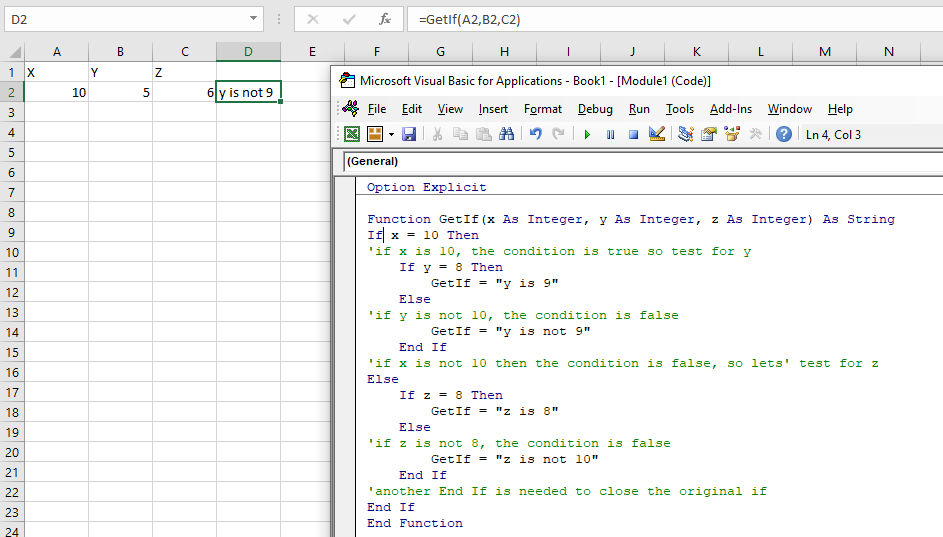This screenshot has height=537, width=943.
Task: Click Excel icon beside File menu
Action: pyautogui.click(x=351, y=108)
